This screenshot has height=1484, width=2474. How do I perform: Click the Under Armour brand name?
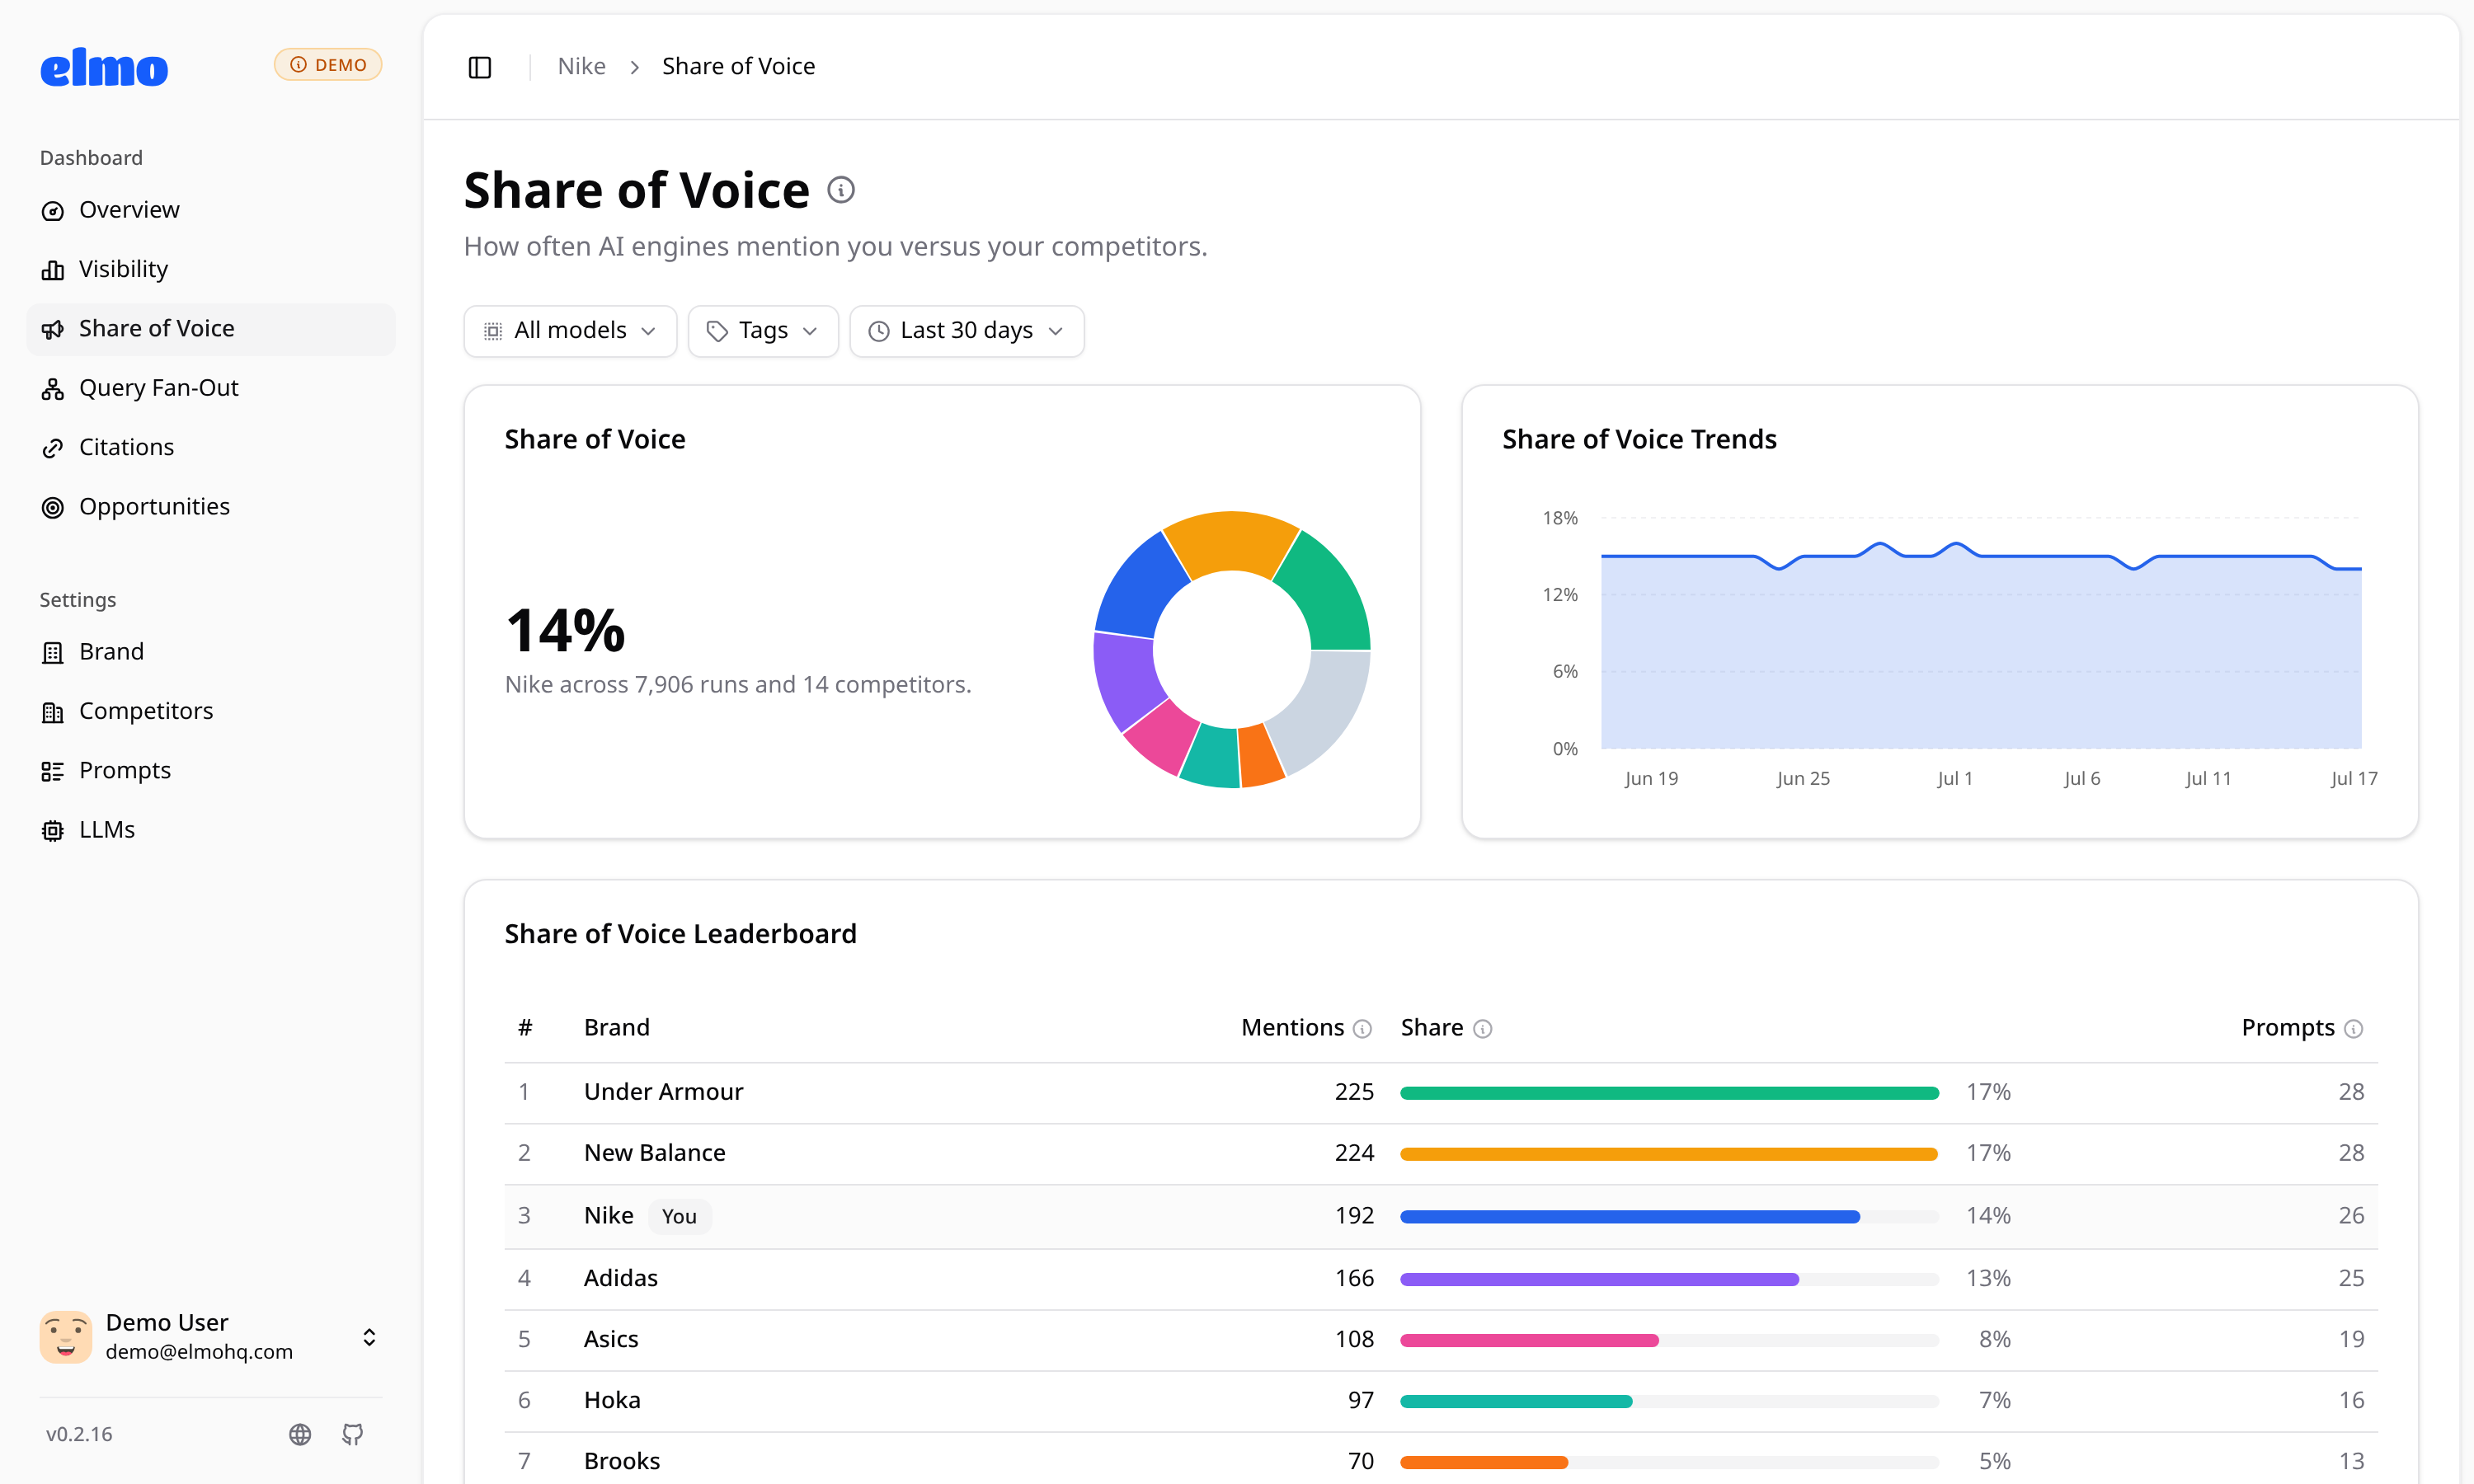click(x=663, y=1092)
